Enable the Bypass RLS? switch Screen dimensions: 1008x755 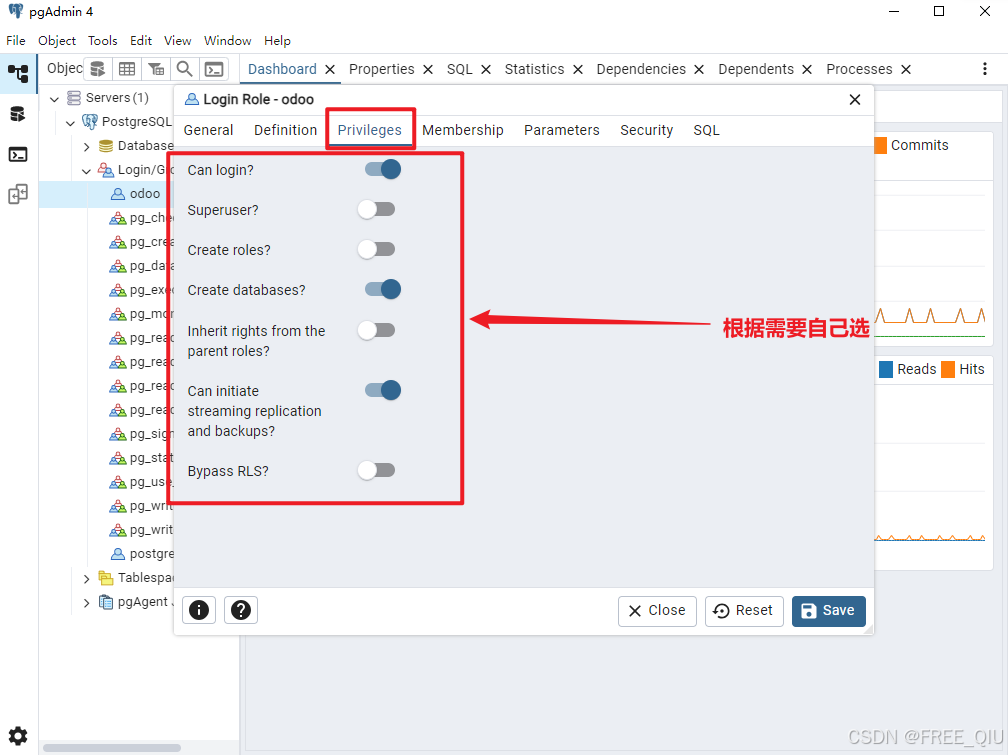tap(377, 470)
